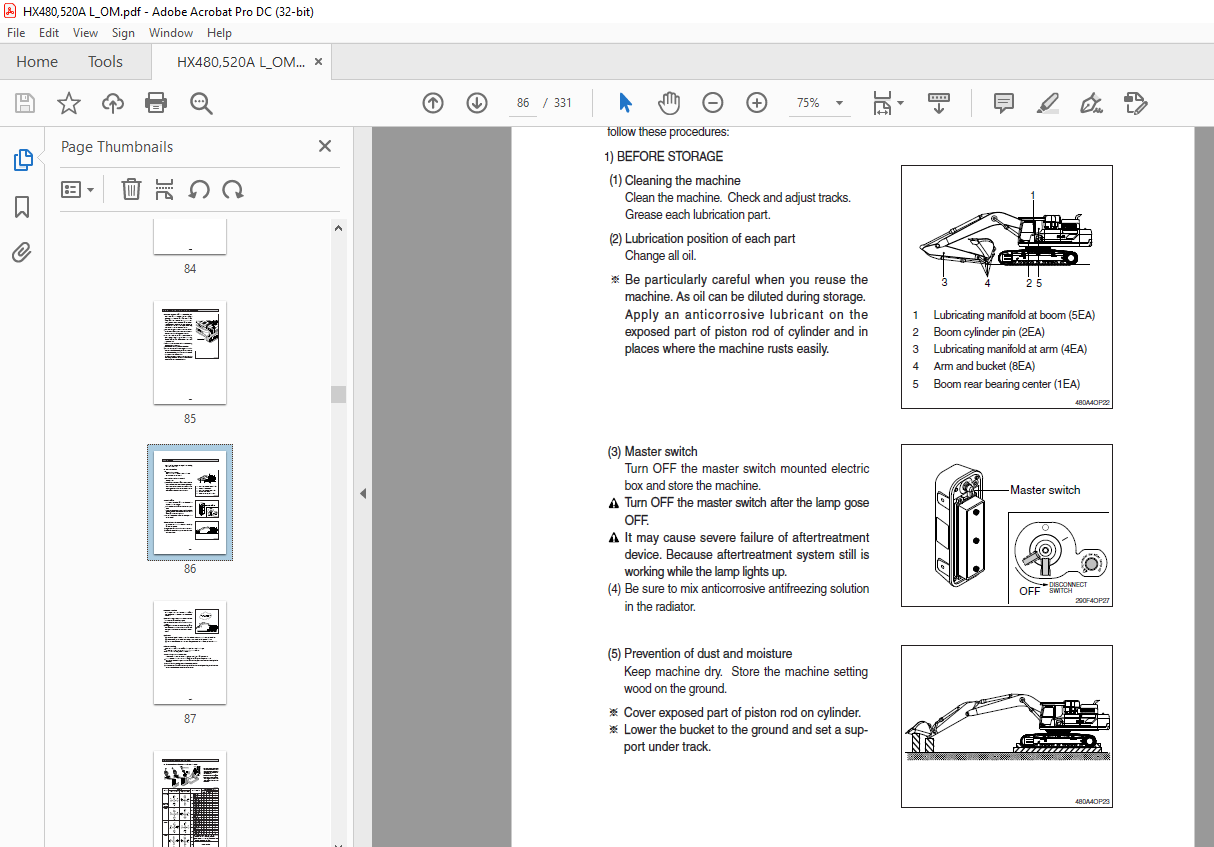This screenshot has width=1214, height=847.
Task: Select the highlight text tool
Action: (x=1048, y=103)
